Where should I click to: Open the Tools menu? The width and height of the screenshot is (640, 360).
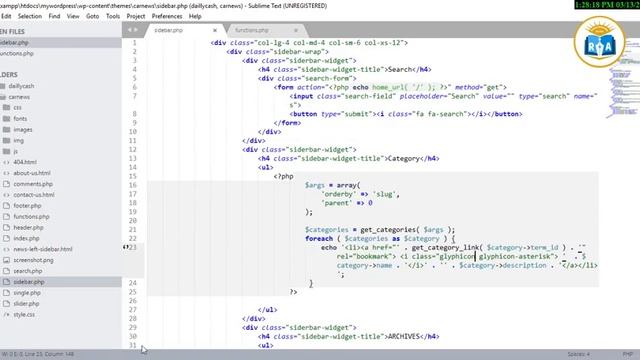[113, 16]
